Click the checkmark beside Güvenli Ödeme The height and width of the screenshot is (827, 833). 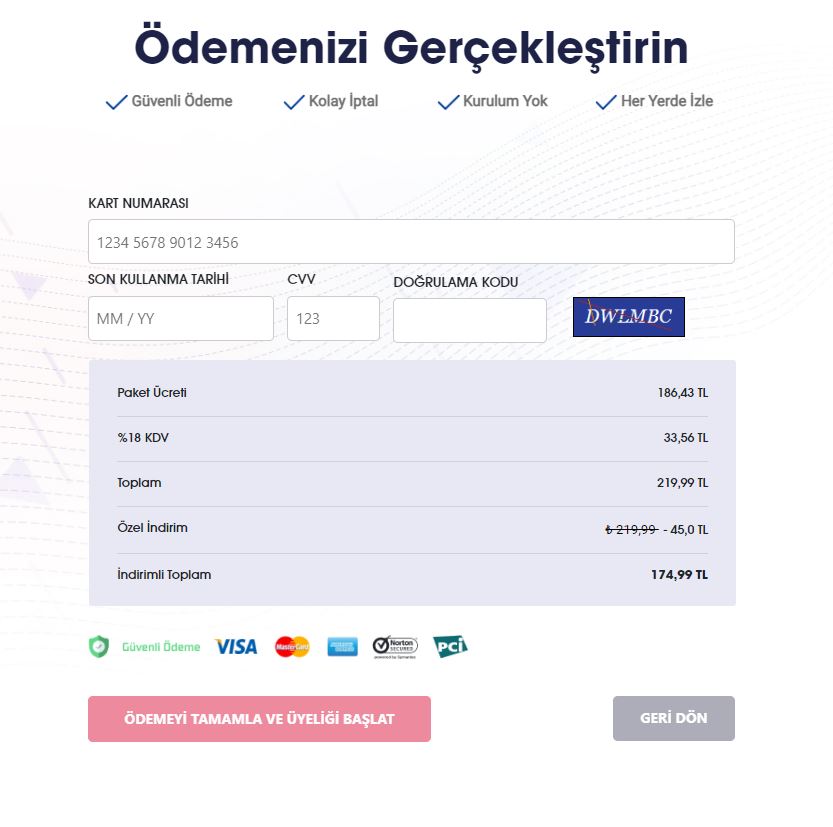pos(116,102)
